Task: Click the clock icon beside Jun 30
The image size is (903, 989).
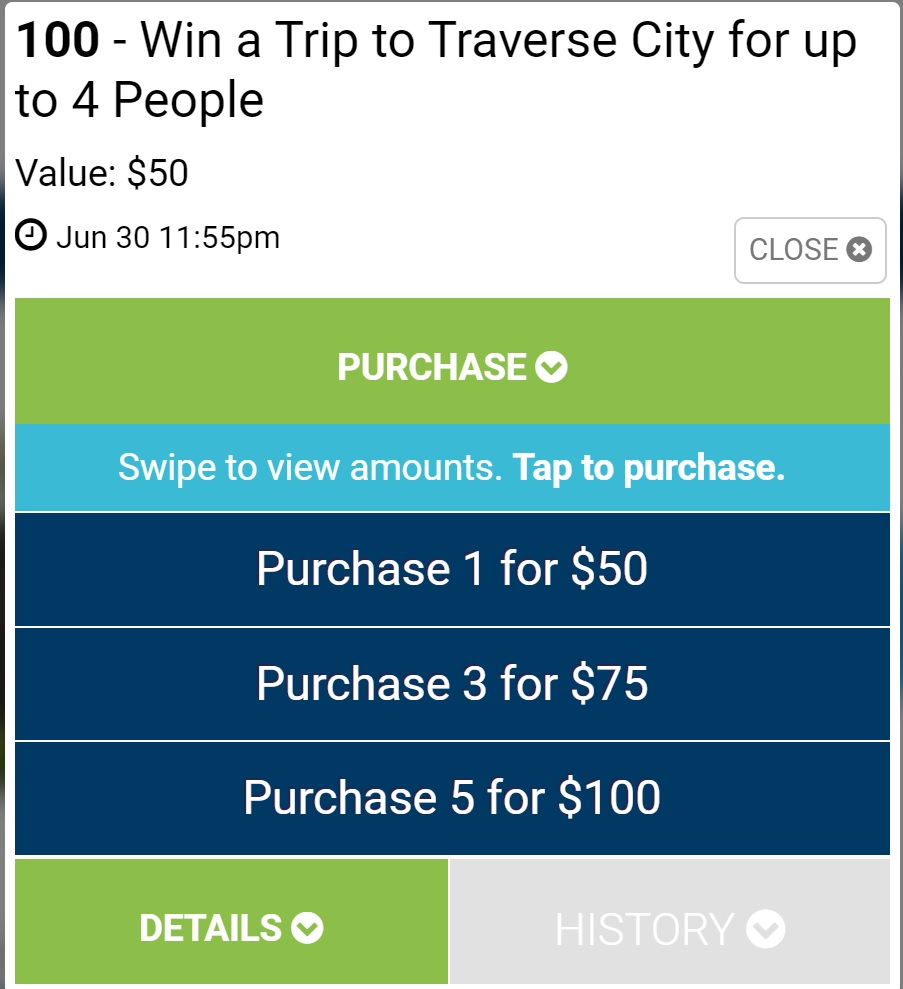Action: tap(32, 237)
